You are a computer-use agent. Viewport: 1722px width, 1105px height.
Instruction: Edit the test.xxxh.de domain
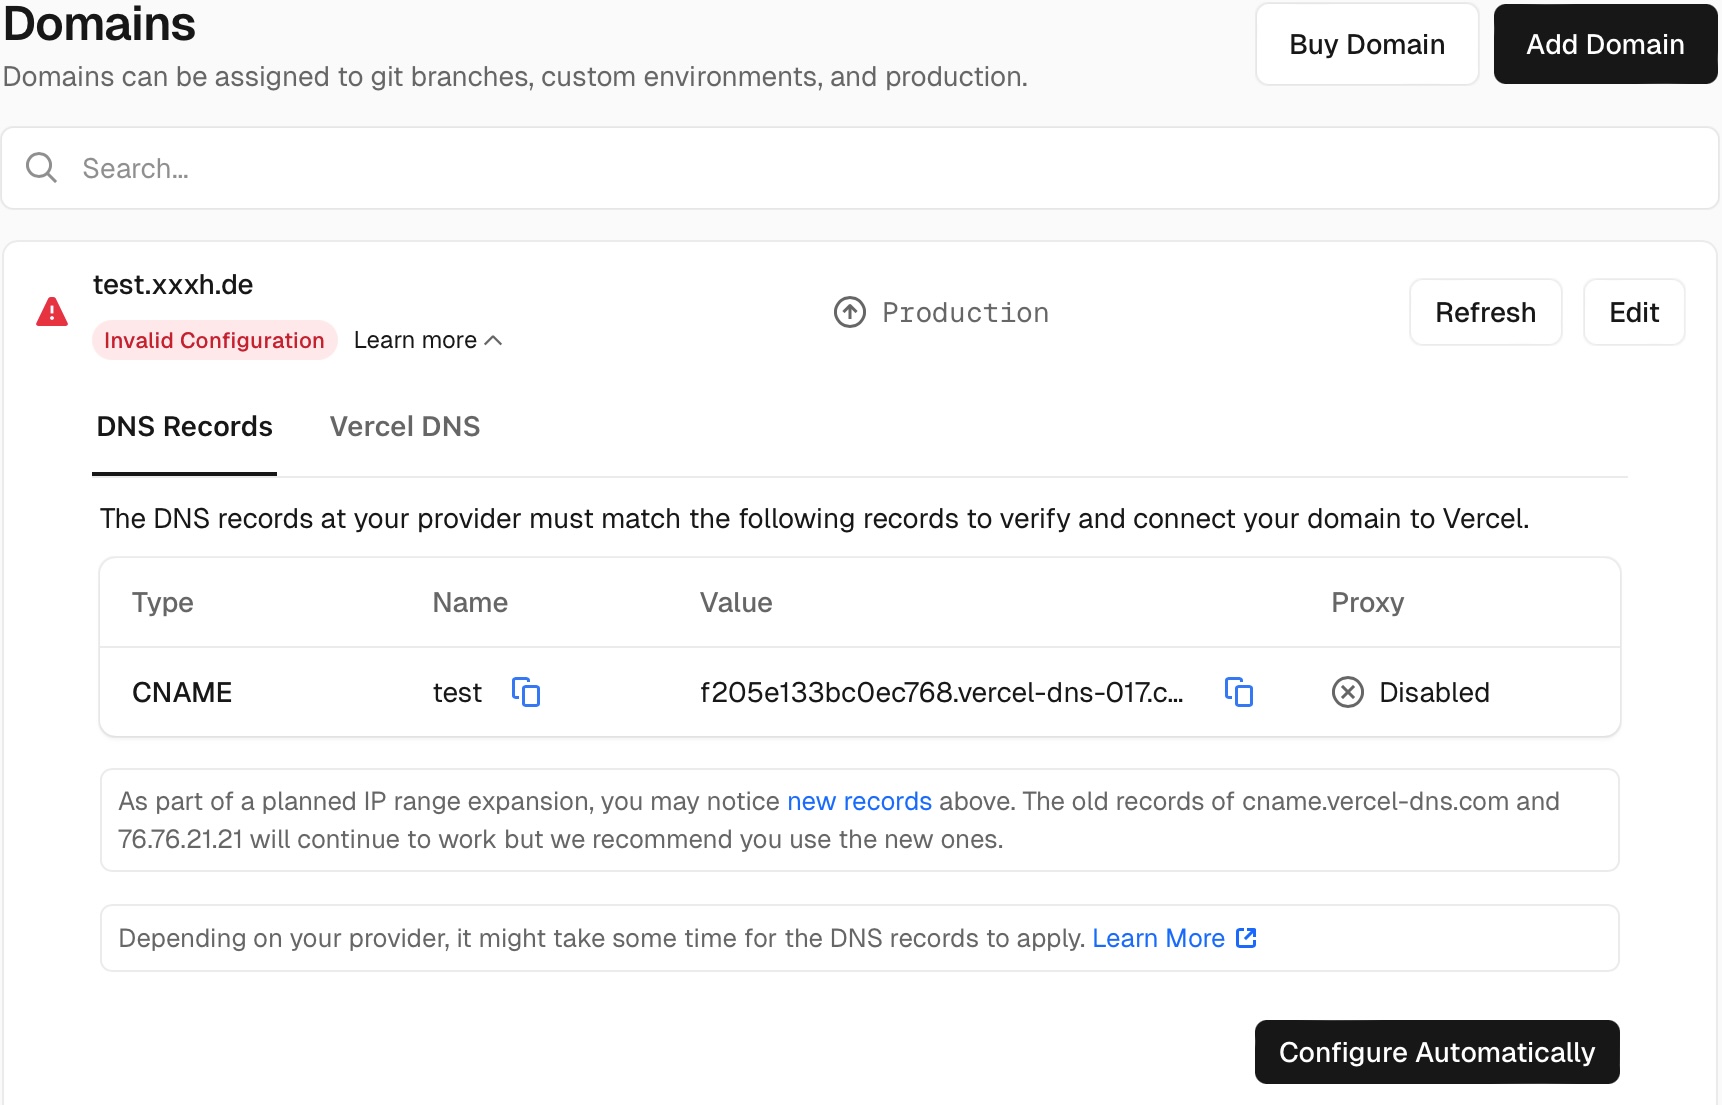click(x=1633, y=313)
